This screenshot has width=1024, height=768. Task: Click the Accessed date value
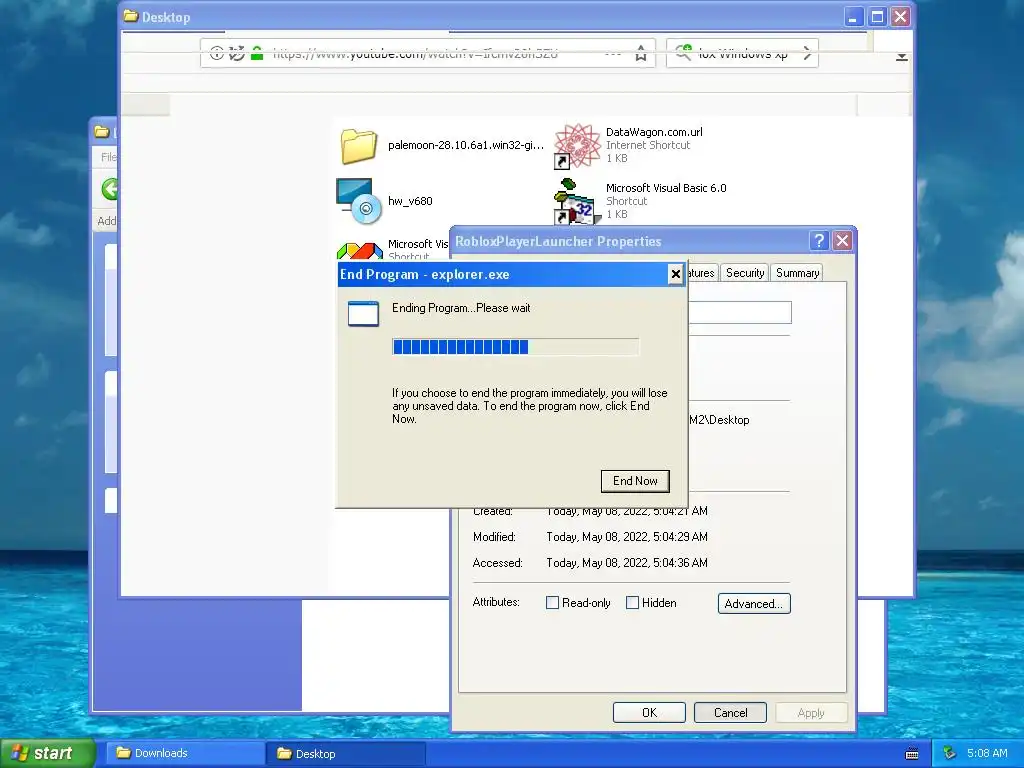coord(627,563)
